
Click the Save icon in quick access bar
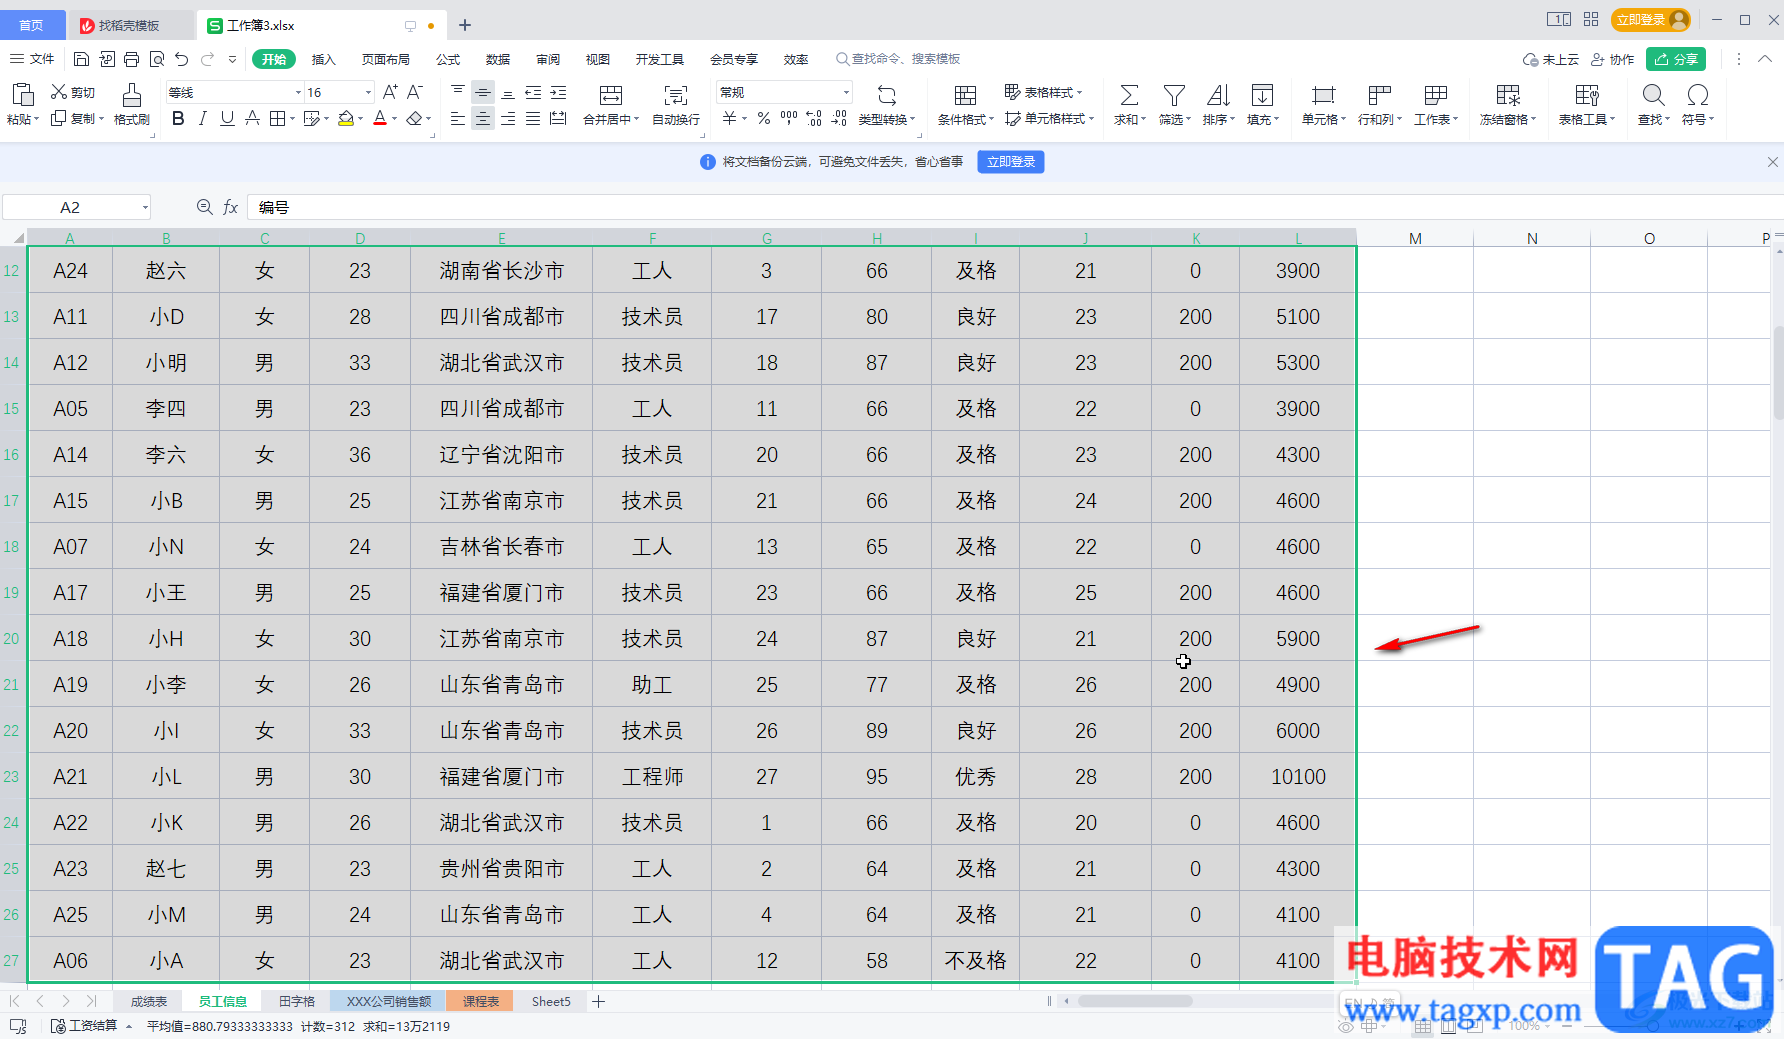tap(82, 59)
